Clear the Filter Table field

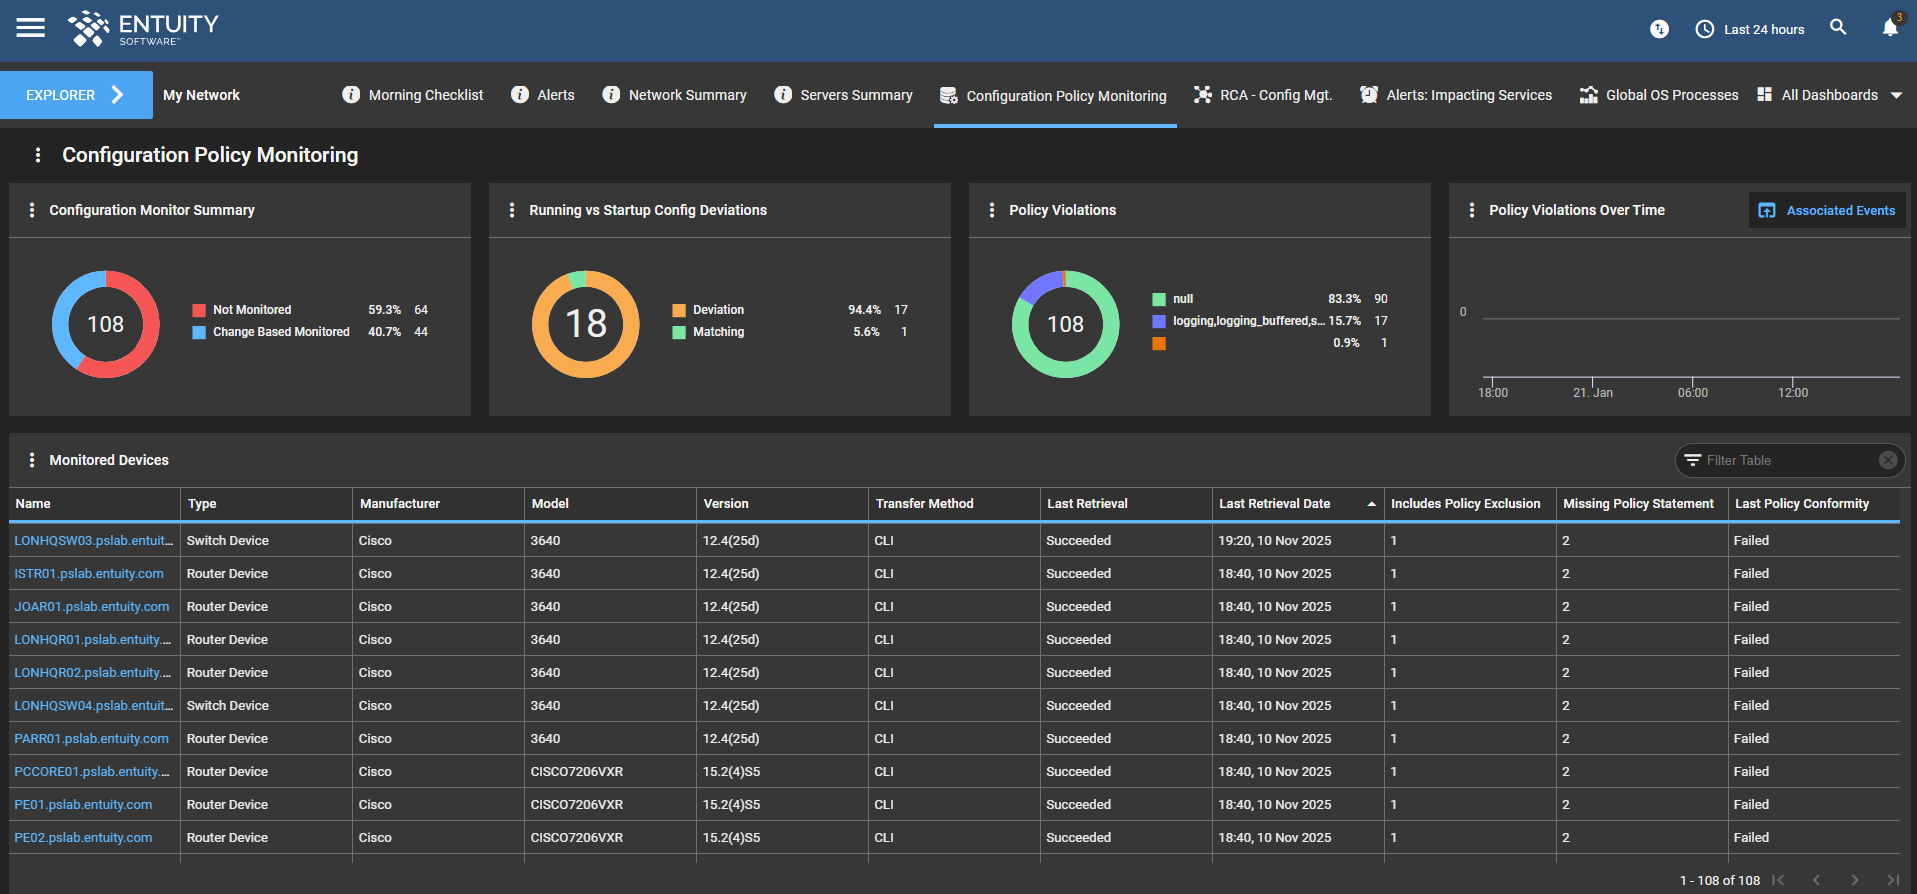(1887, 460)
